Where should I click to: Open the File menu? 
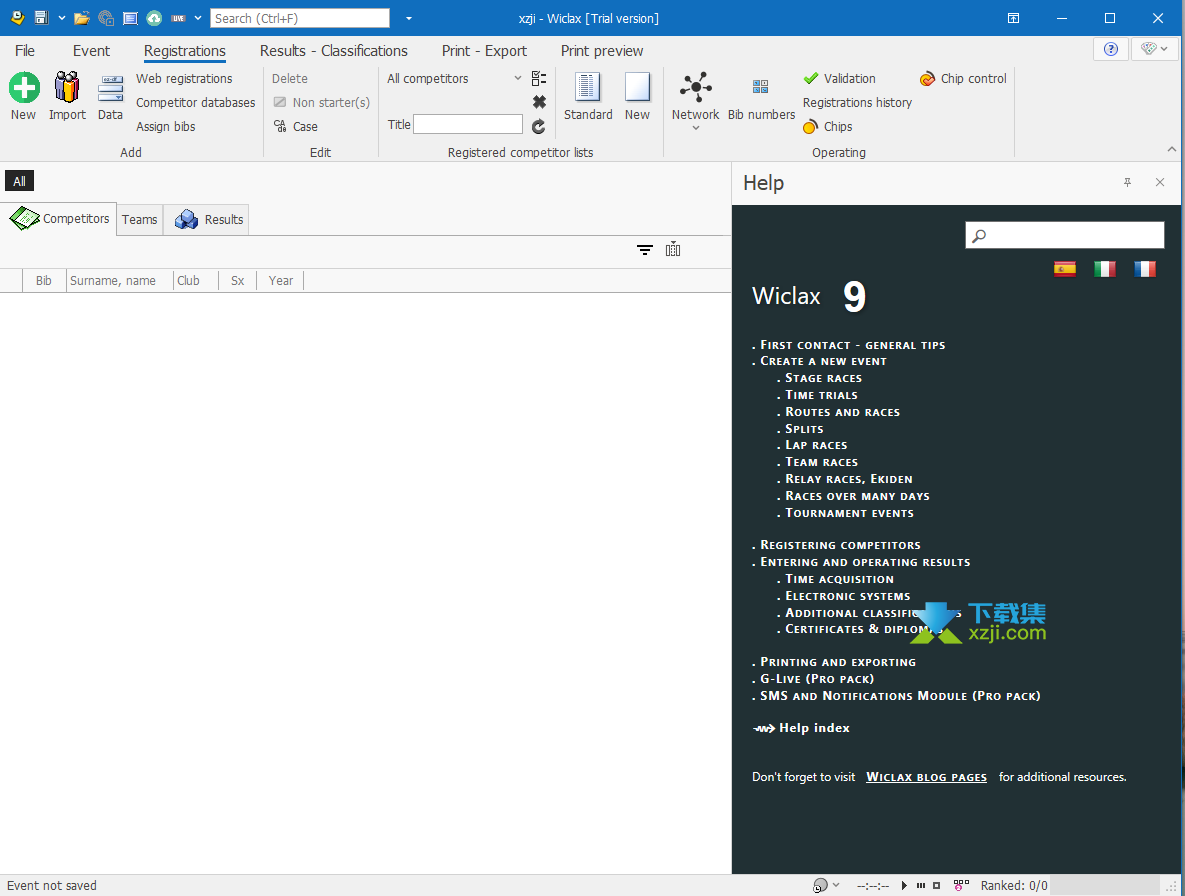point(25,51)
